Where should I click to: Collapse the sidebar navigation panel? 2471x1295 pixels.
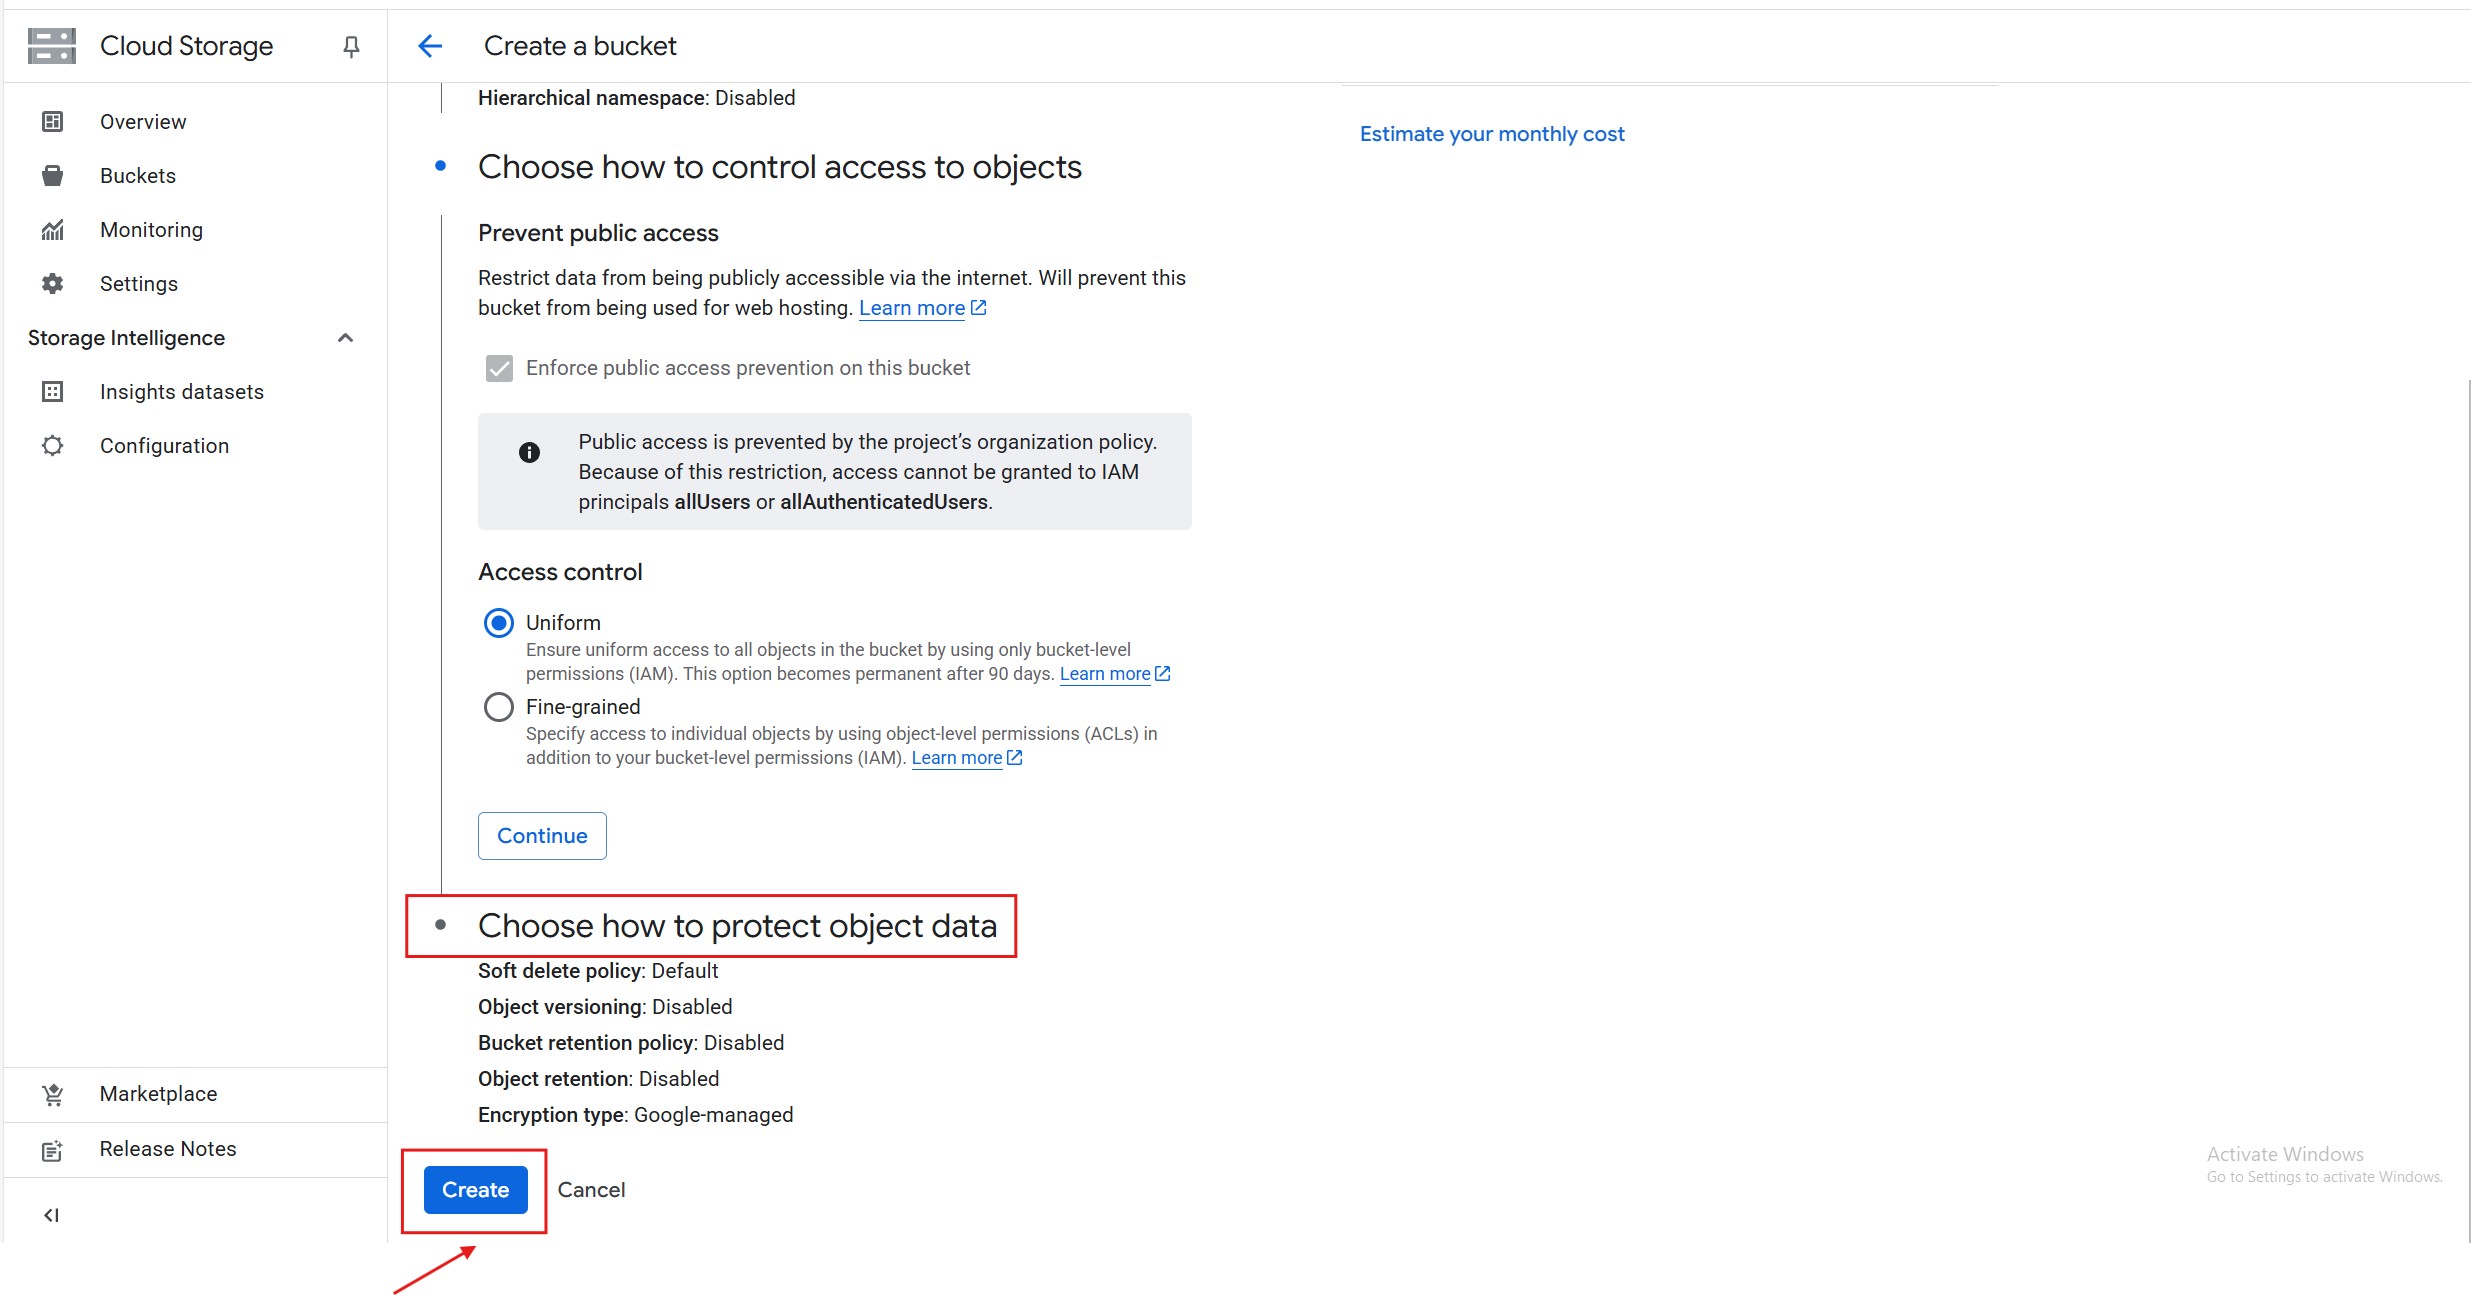[x=51, y=1215]
